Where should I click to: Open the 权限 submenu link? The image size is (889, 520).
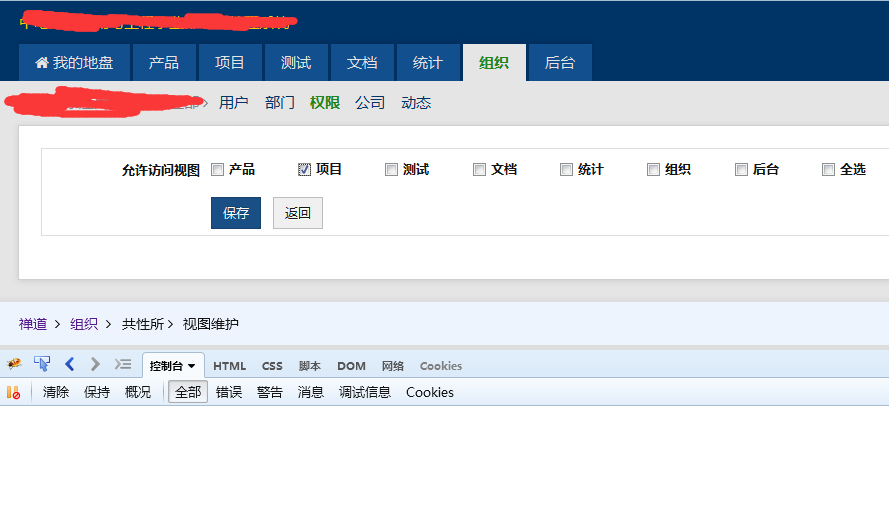pyautogui.click(x=325, y=103)
